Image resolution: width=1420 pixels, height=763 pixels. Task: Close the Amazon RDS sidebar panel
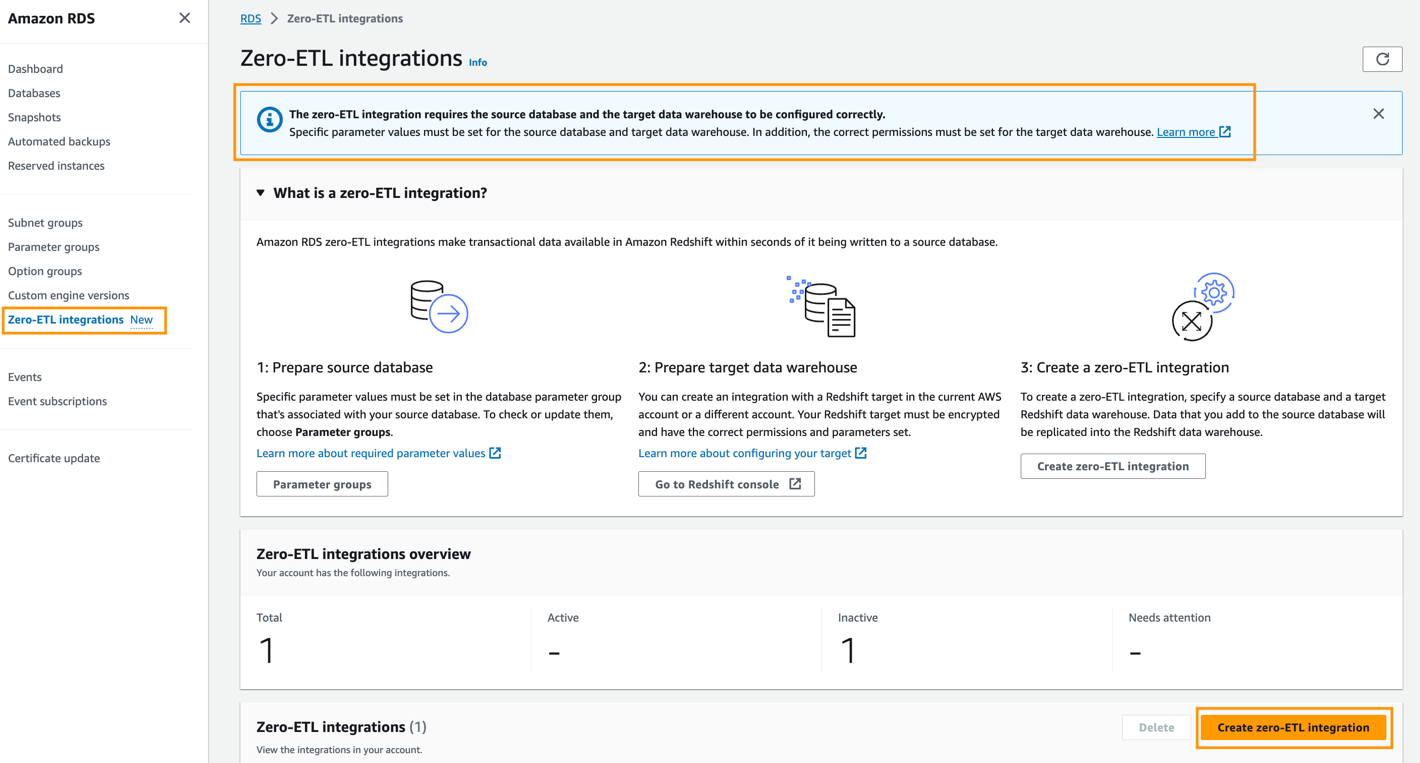(185, 18)
